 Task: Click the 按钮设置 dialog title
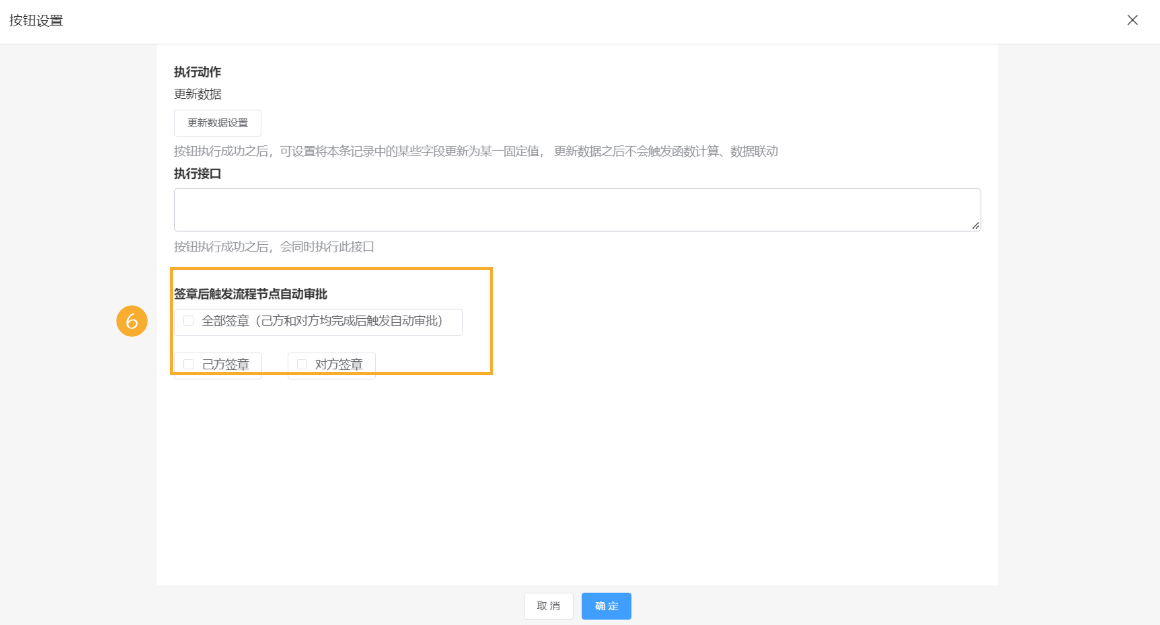point(38,19)
